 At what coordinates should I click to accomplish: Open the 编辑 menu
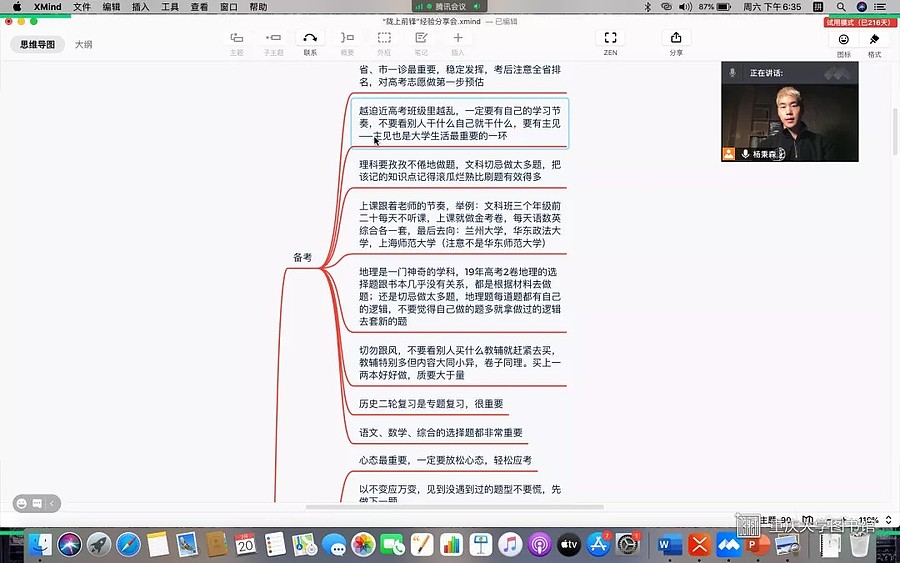(x=111, y=7)
